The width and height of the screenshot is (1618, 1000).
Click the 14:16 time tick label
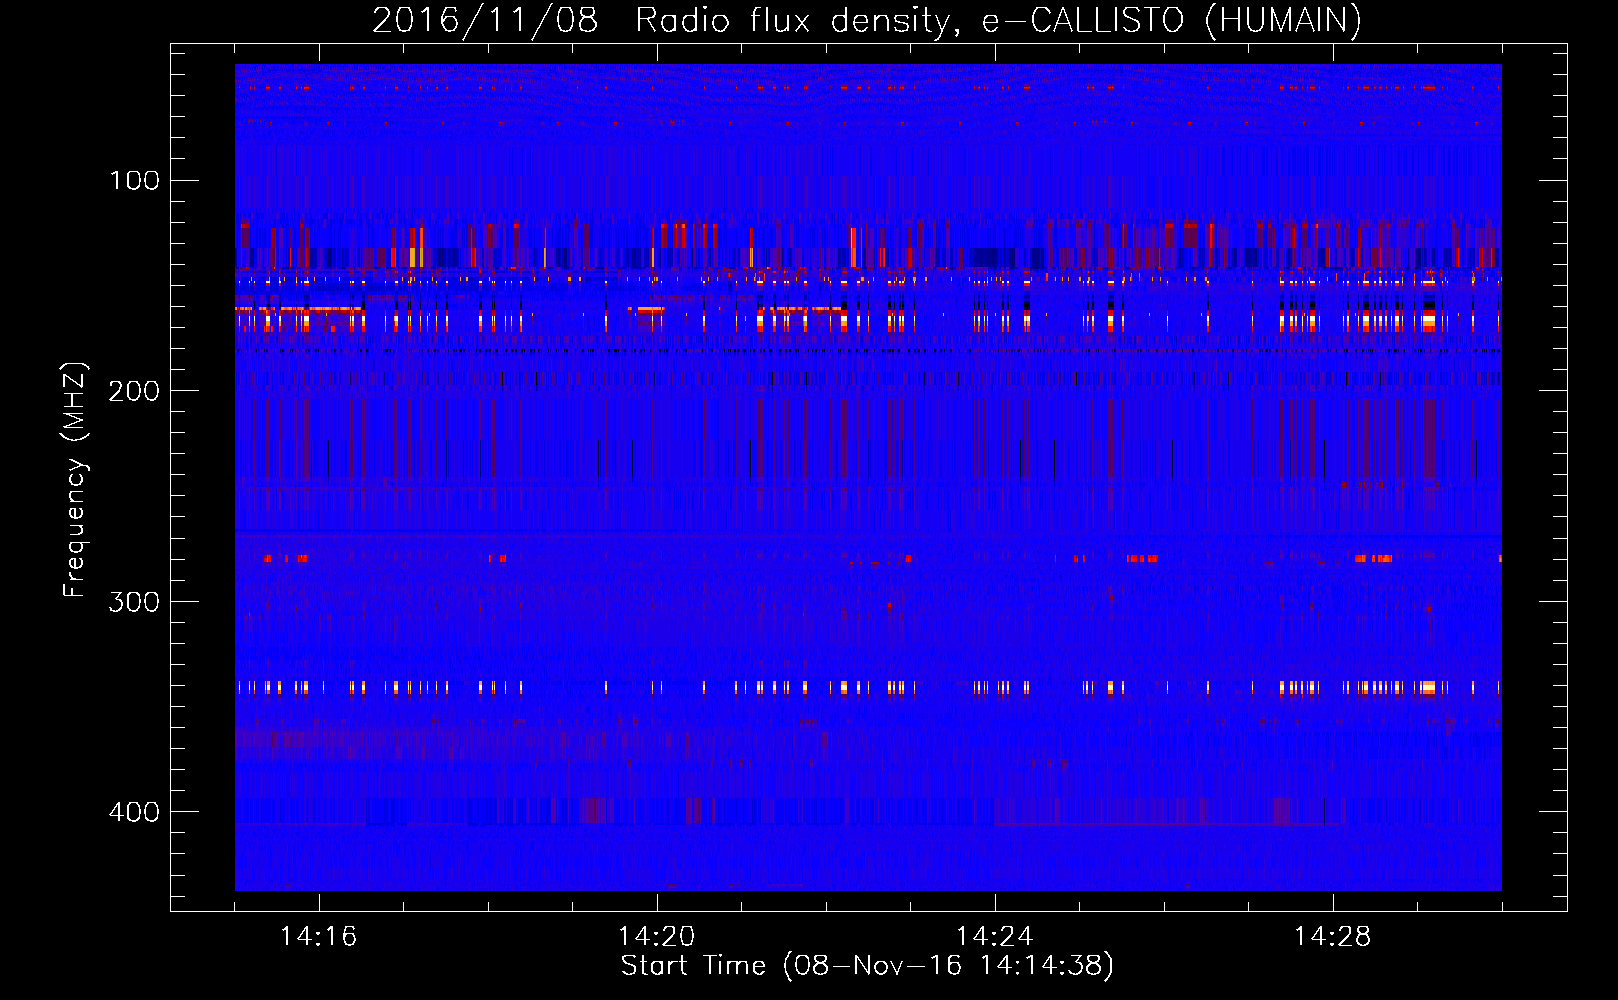pyautogui.click(x=319, y=936)
